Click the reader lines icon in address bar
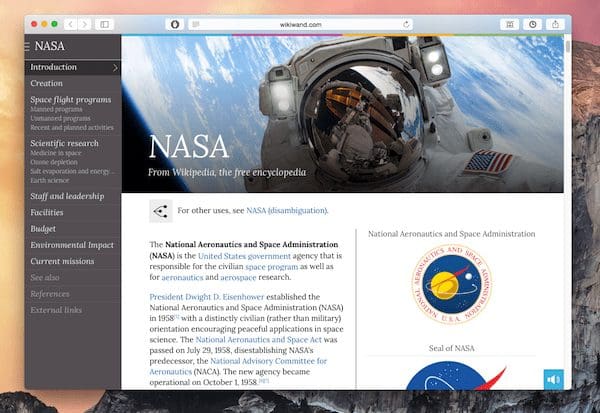Viewport: 600px width, 413px height. point(196,24)
